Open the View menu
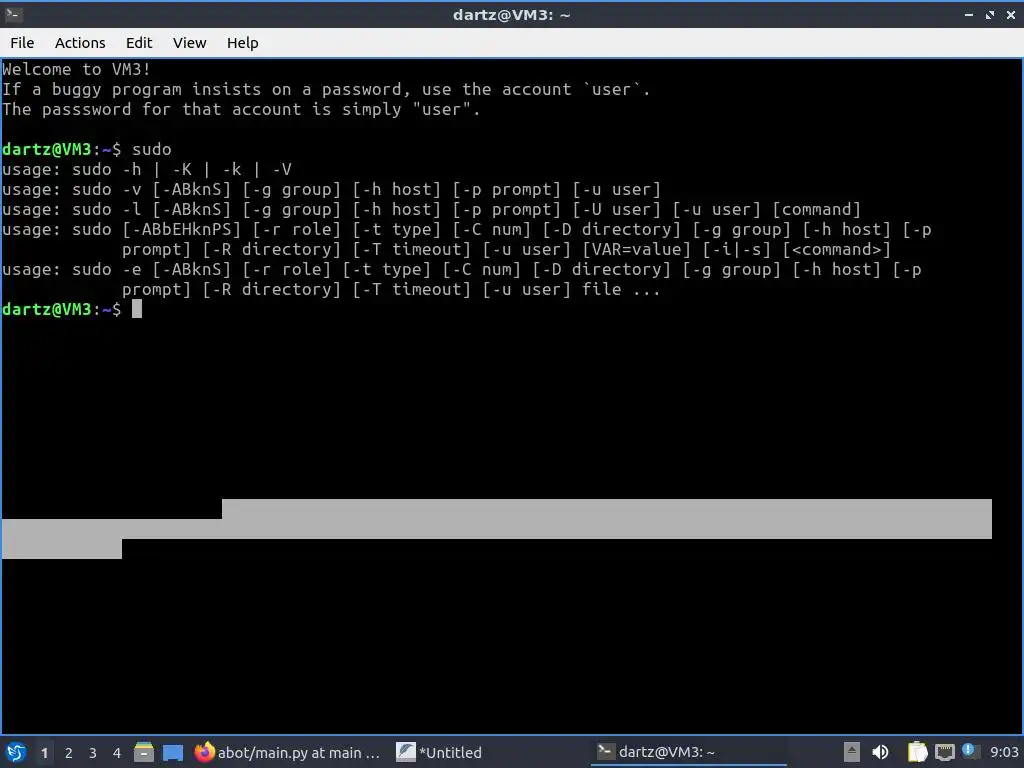The height and width of the screenshot is (768, 1024). [x=189, y=43]
